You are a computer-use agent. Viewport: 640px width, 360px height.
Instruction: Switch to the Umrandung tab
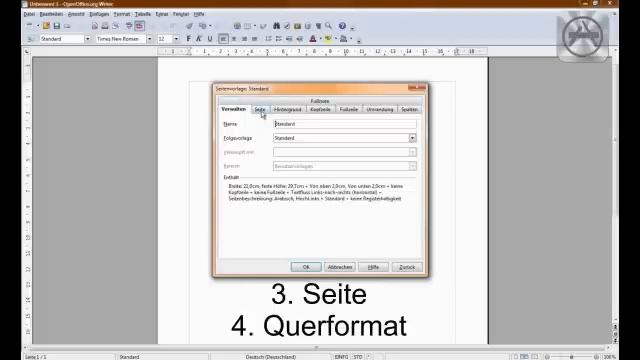(380, 109)
